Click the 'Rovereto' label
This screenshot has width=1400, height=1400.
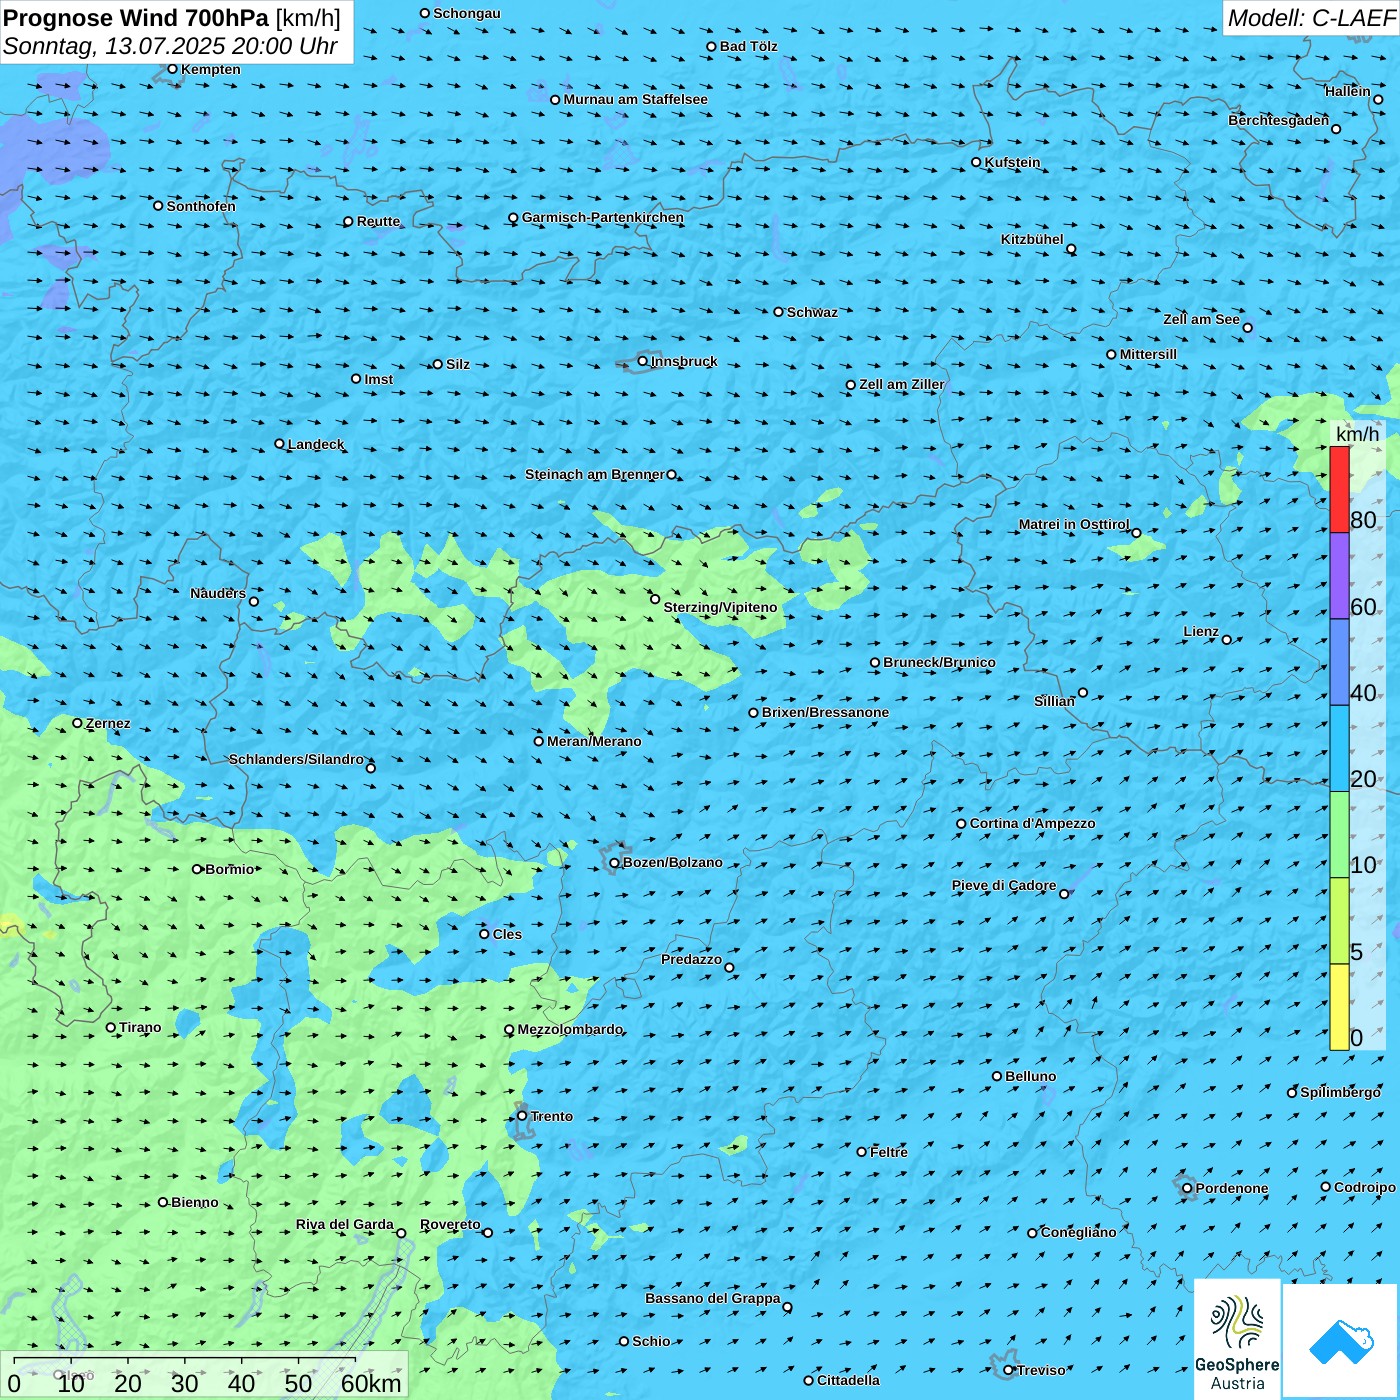(x=450, y=1224)
